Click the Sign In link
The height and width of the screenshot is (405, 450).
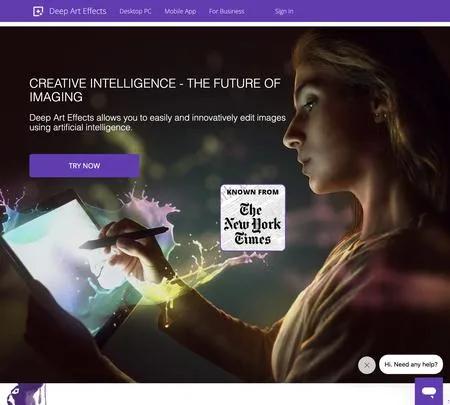click(284, 11)
